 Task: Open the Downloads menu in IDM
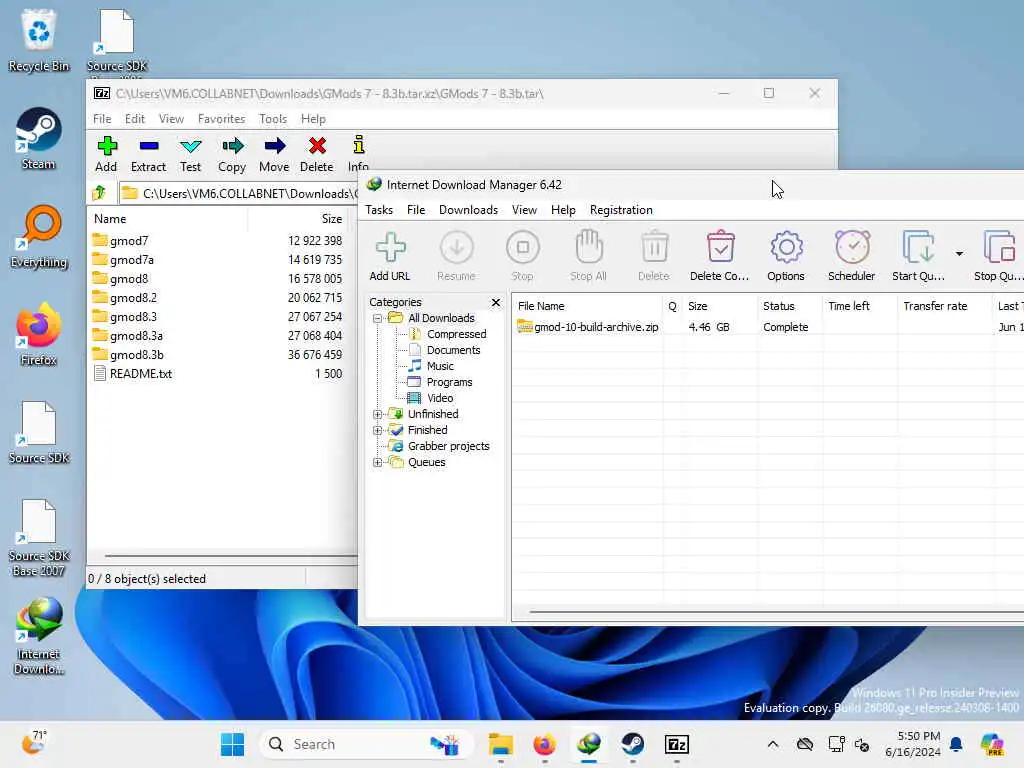[x=468, y=210]
